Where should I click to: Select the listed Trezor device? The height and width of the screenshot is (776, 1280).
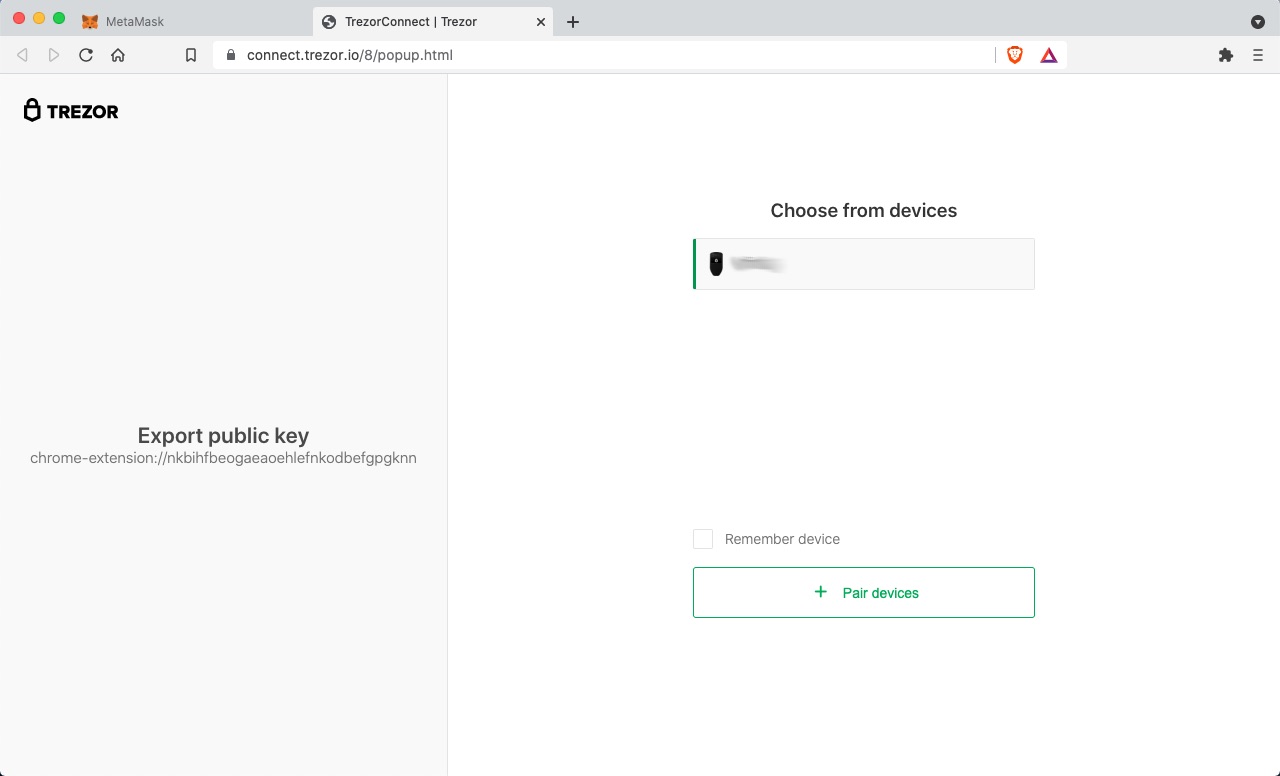pyautogui.click(x=864, y=264)
